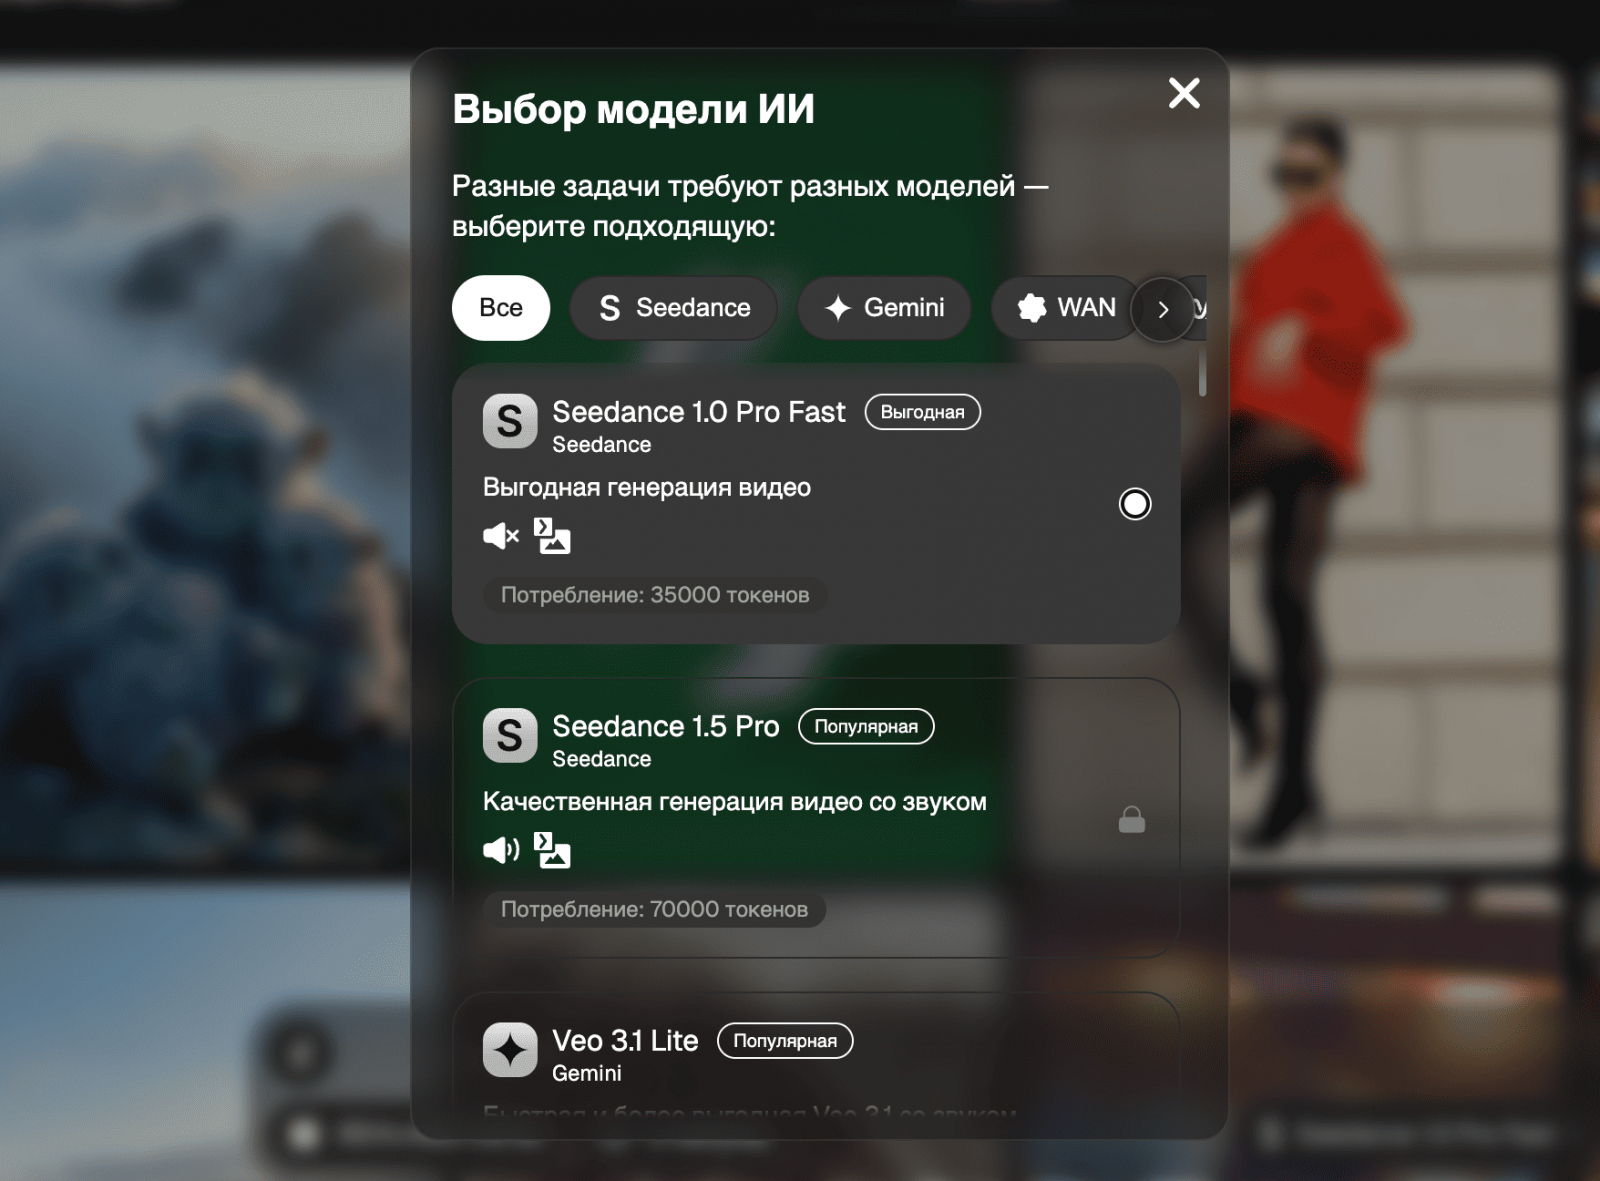Screen dimensions: 1600x1181
Task: Filter models by Gemini tab
Action: 884,308
